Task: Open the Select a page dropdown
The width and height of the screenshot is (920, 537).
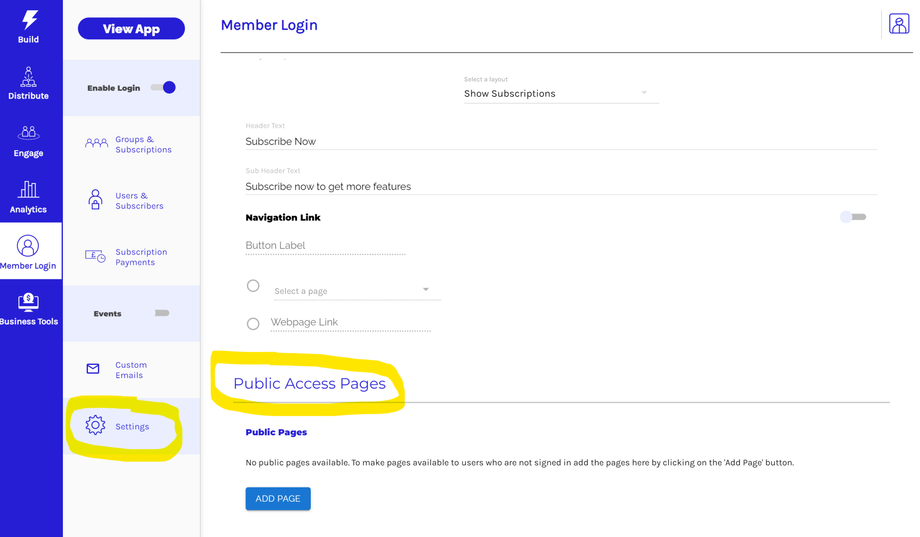Action: pyautogui.click(x=356, y=291)
